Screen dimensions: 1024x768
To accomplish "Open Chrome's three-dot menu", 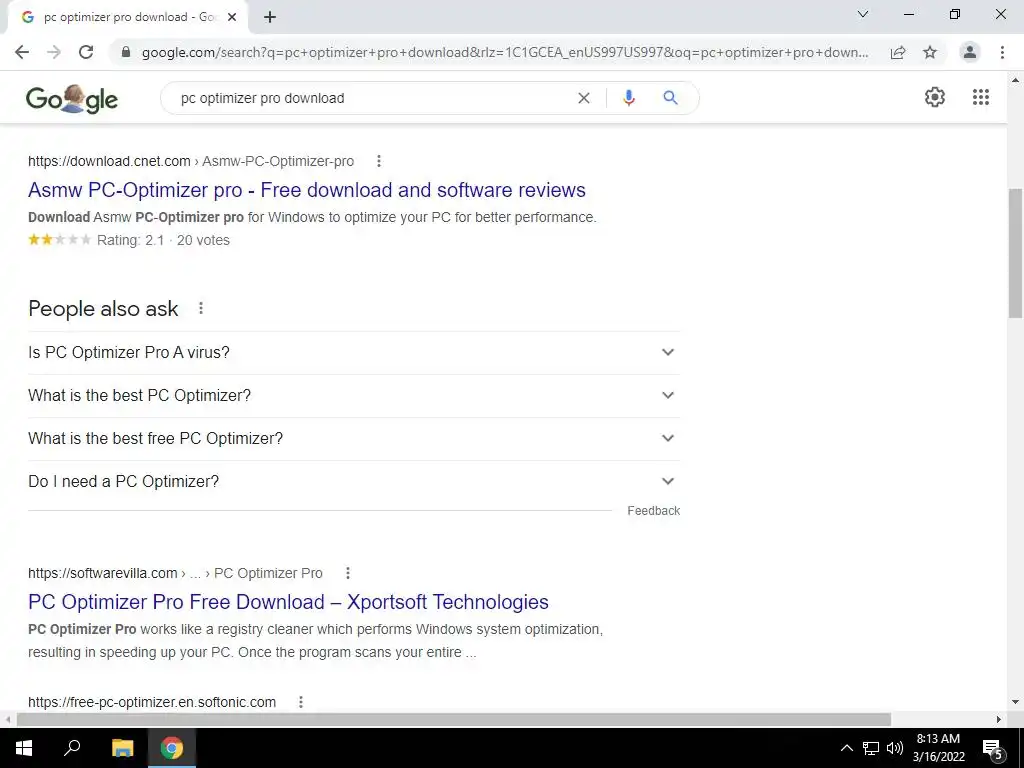I will [x=1002, y=52].
